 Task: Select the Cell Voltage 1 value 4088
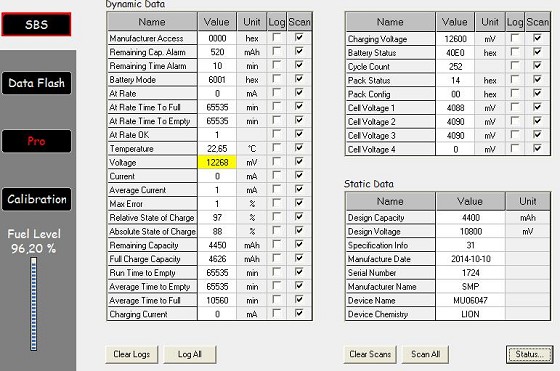(455, 108)
